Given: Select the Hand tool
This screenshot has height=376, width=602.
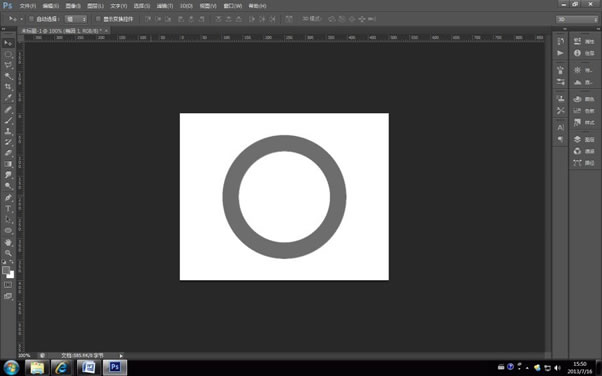Looking at the screenshot, I should pyautogui.click(x=8, y=242).
